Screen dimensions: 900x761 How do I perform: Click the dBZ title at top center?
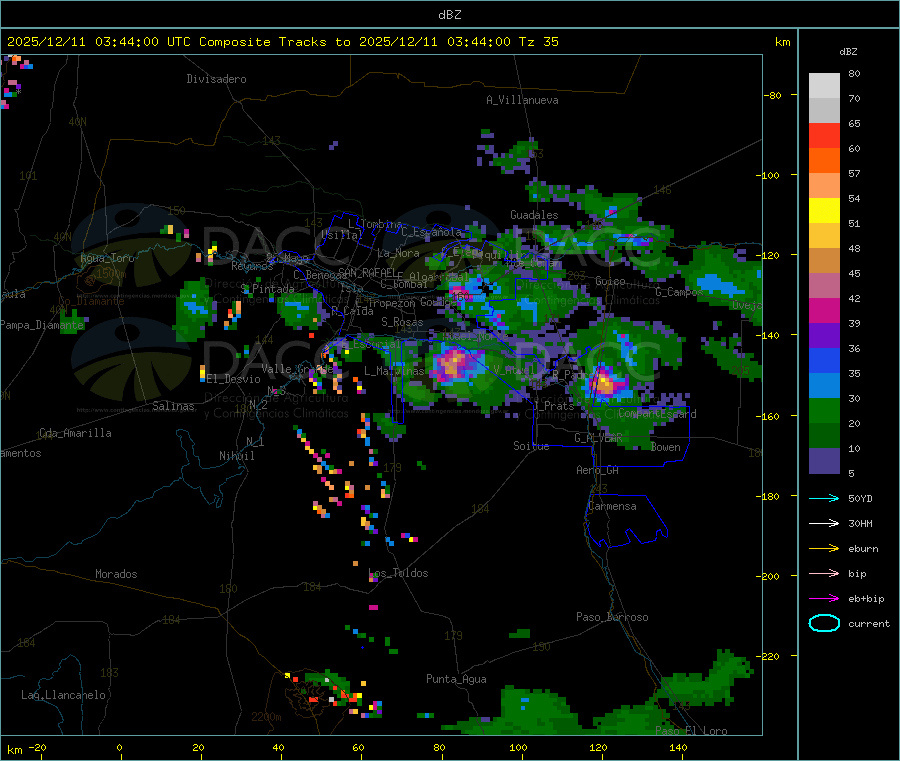[449, 15]
